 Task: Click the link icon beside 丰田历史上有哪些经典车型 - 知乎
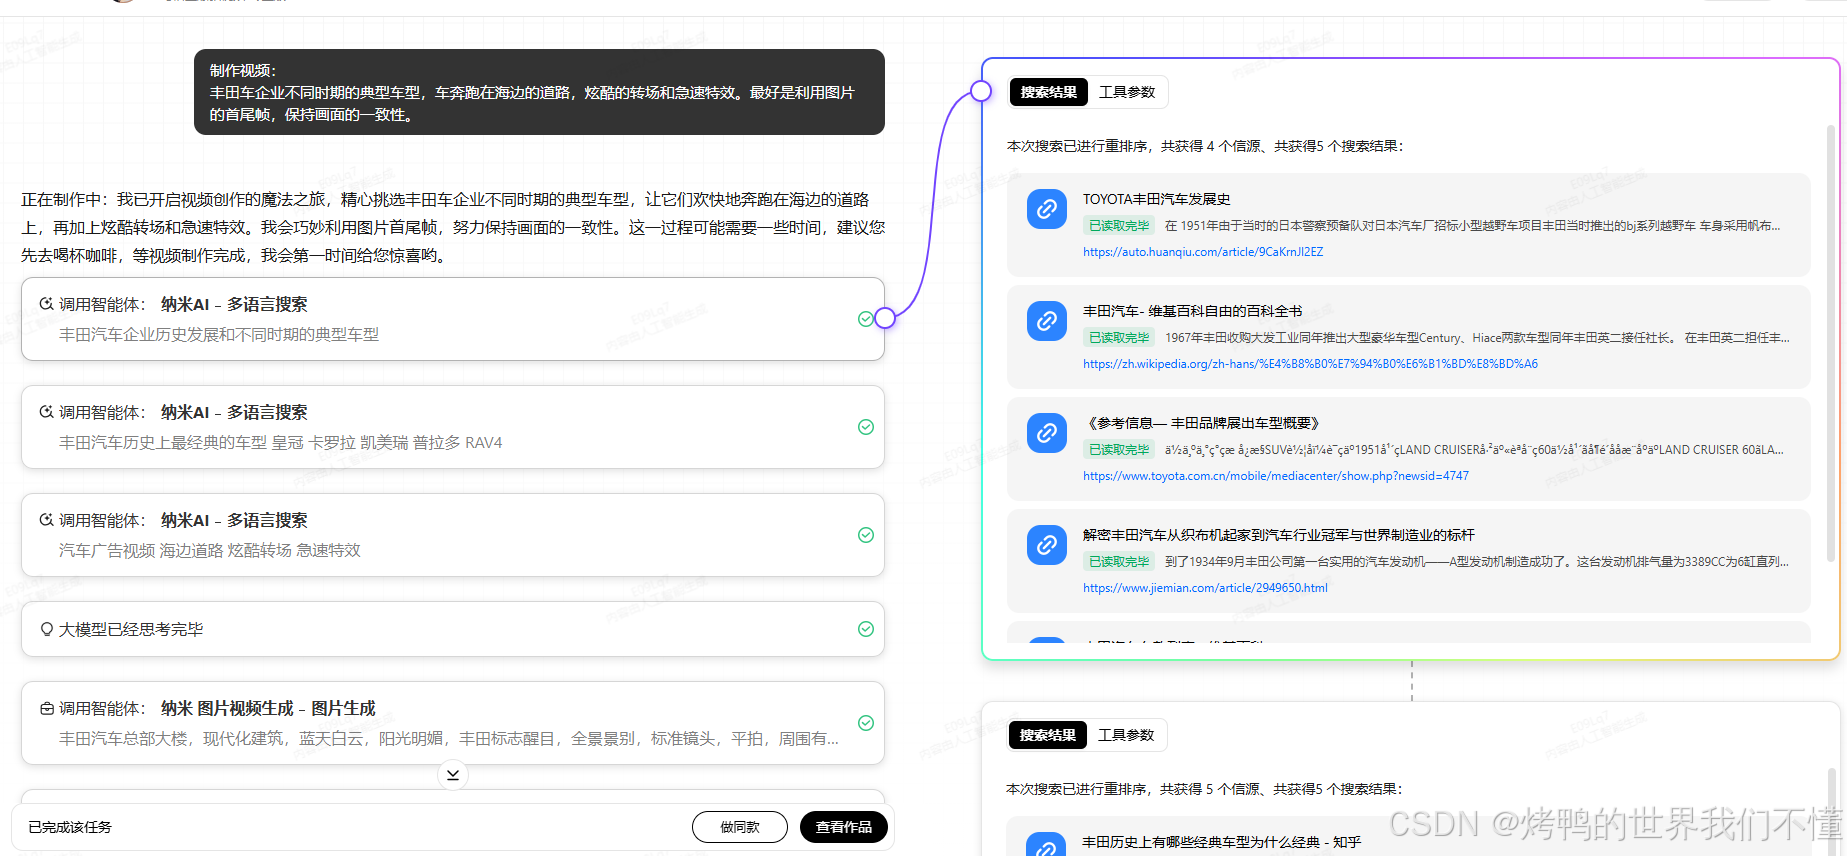pyautogui.click(x=1046, y=845)
